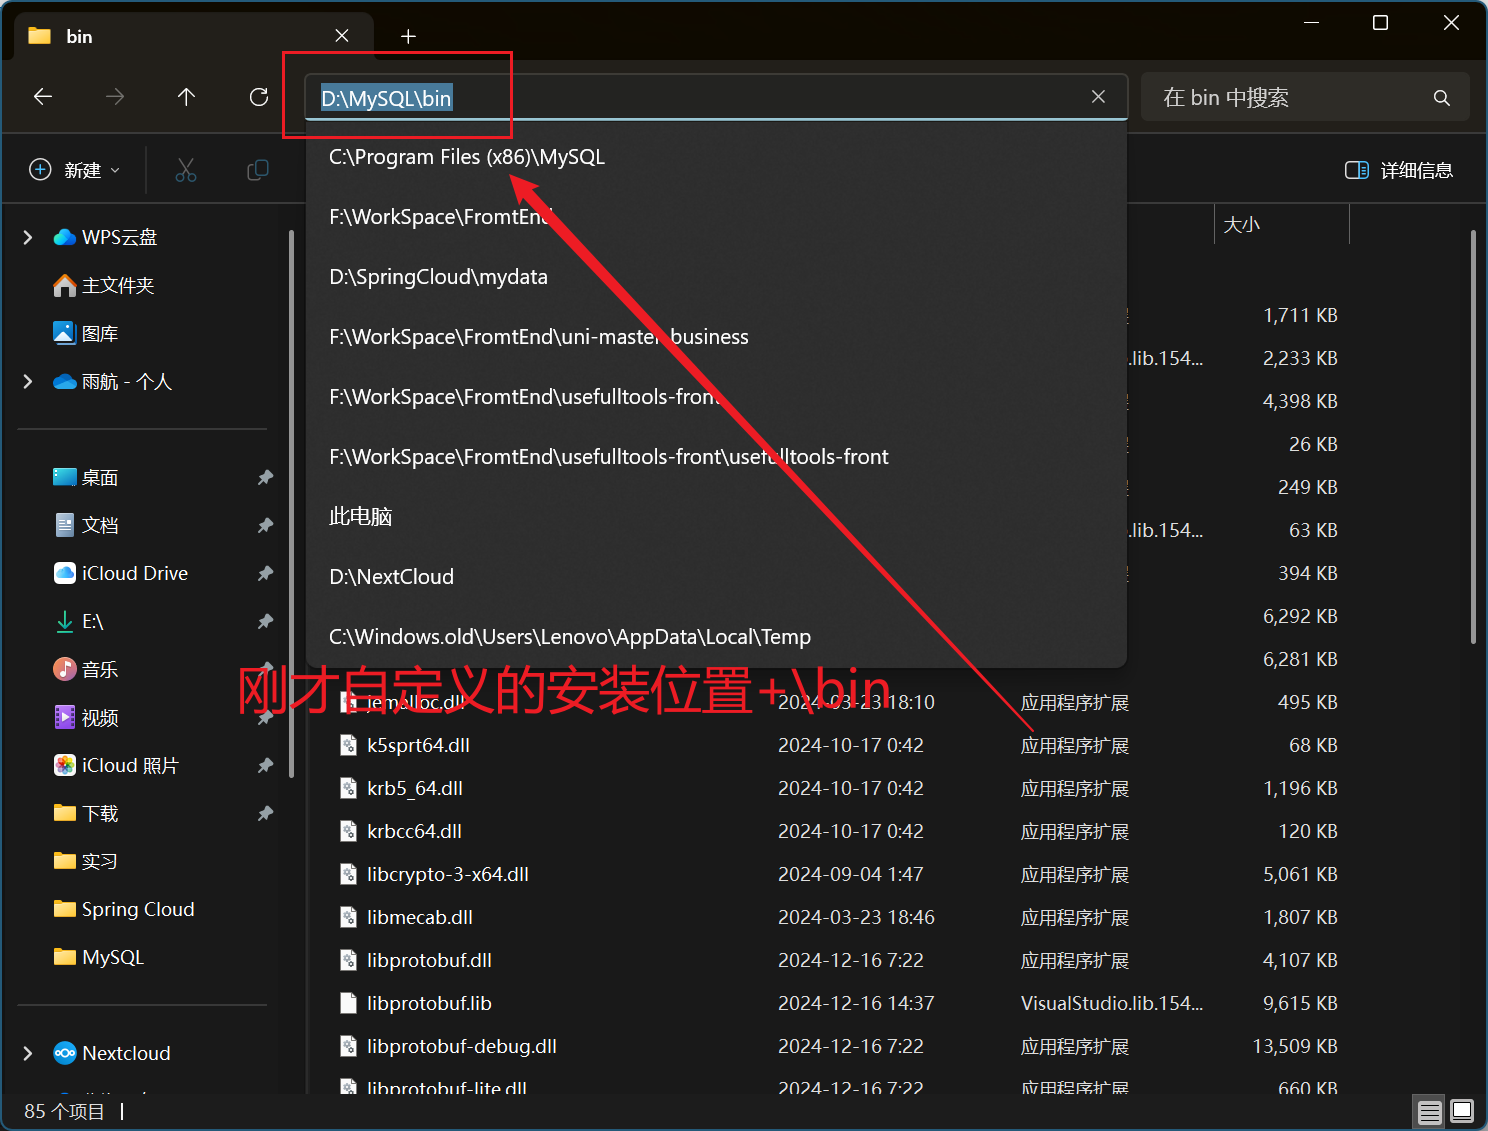Expand the 雨航 - 个人 section

tap(27, 381)
